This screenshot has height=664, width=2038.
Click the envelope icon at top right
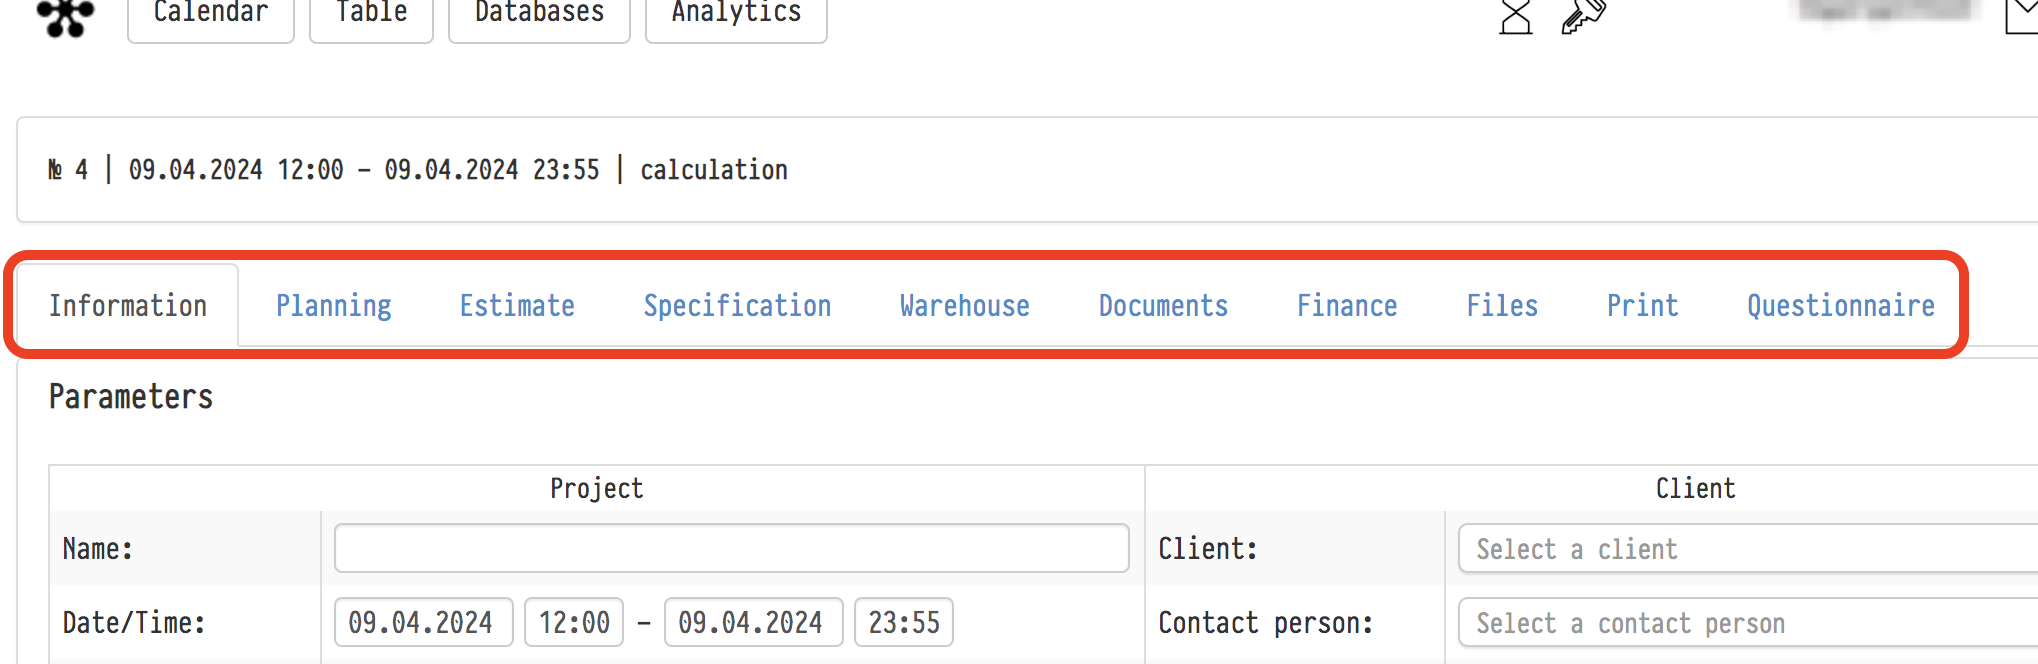click(2022, 16)
